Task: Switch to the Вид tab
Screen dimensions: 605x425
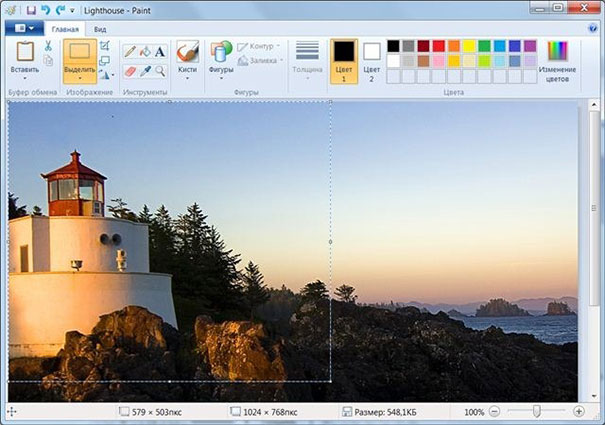Action: [100, 29]
